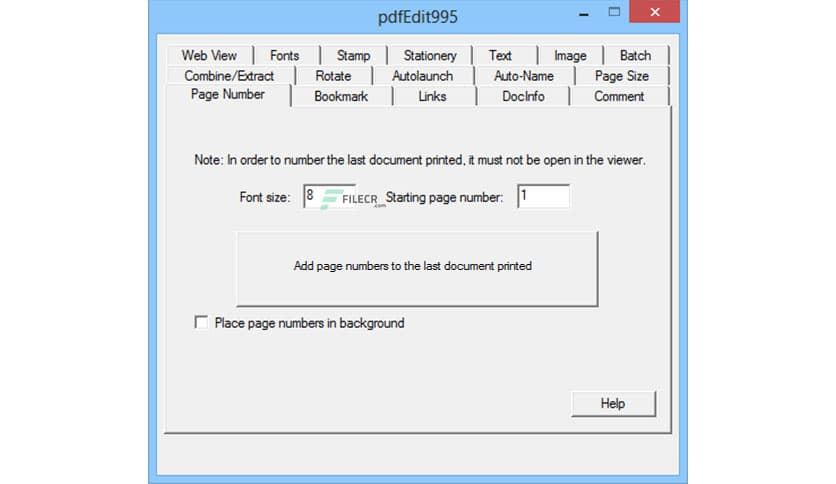Select the Bookmark tab
This screenshot has height=484, width=836.
click(x=341, y=96)
